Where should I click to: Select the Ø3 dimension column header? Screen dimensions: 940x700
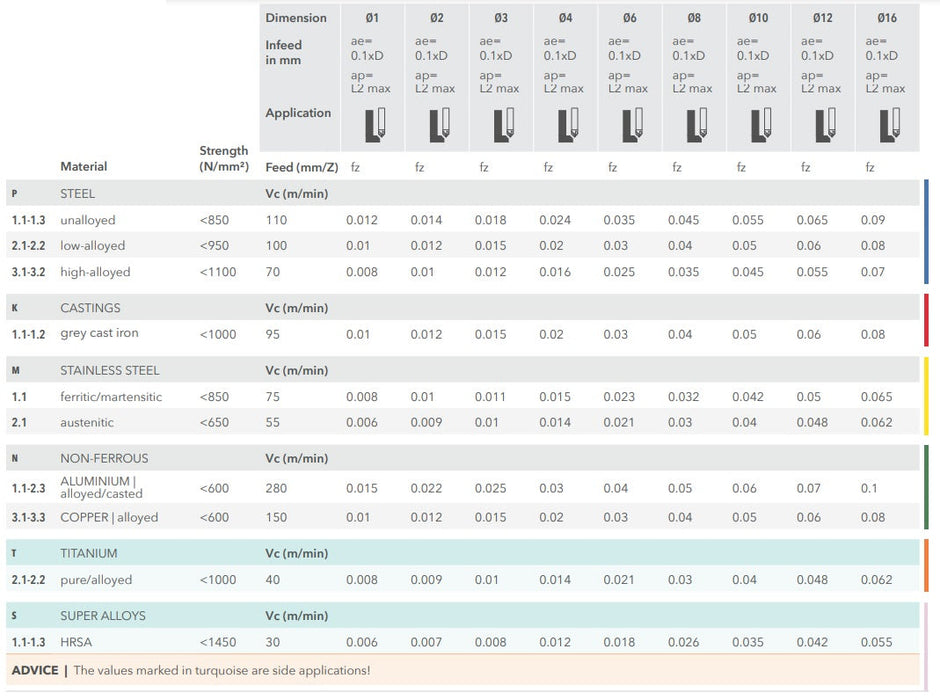pos(501,18)
